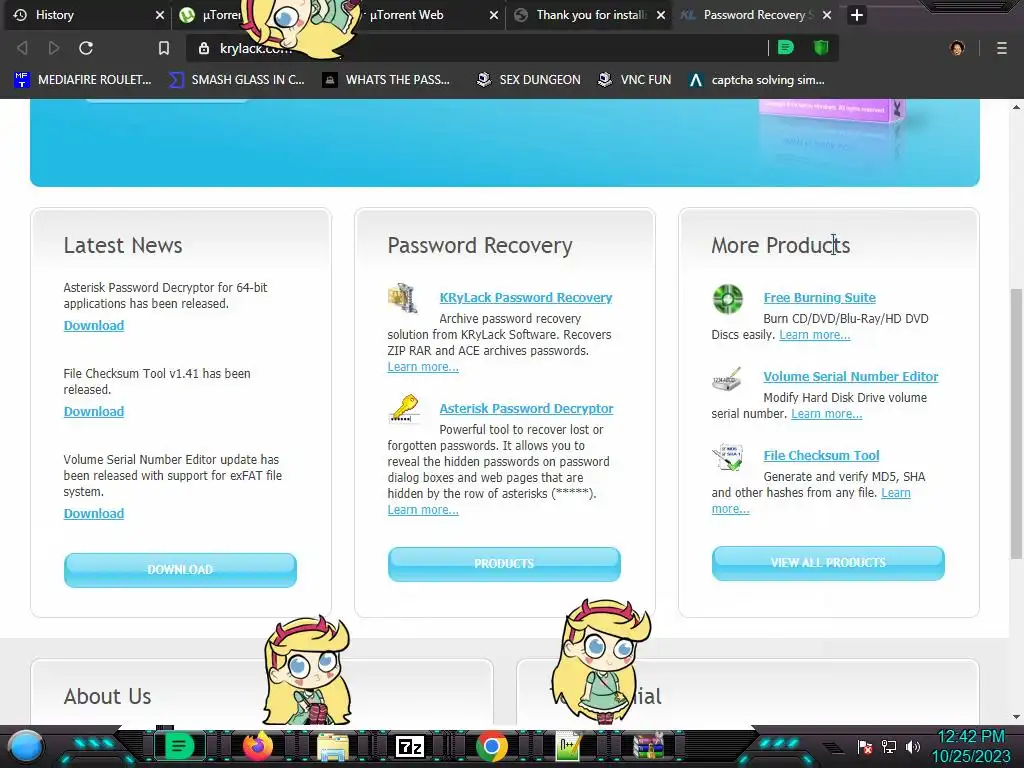This screenshot has height=768, width=1024.
Task: Click Learn more for Free Burning Suite
Action: pyautogui.click(x=814, y=335)
